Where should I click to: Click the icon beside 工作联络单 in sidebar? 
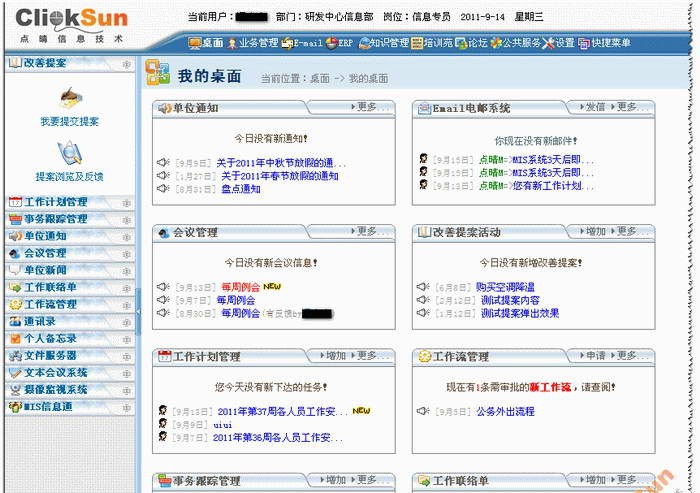pos(15,287)
